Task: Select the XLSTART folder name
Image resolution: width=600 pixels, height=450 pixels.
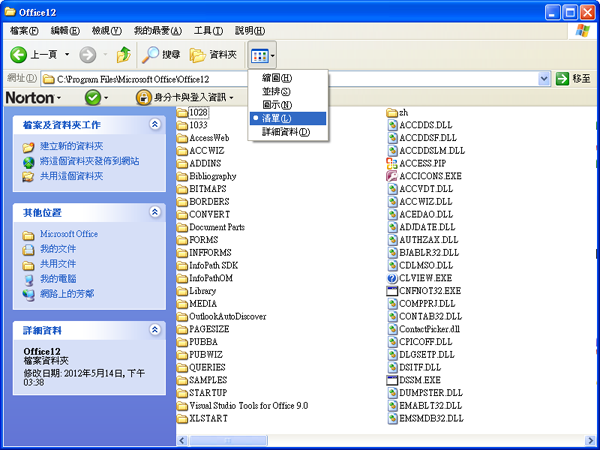Action: tap(208, 419)
